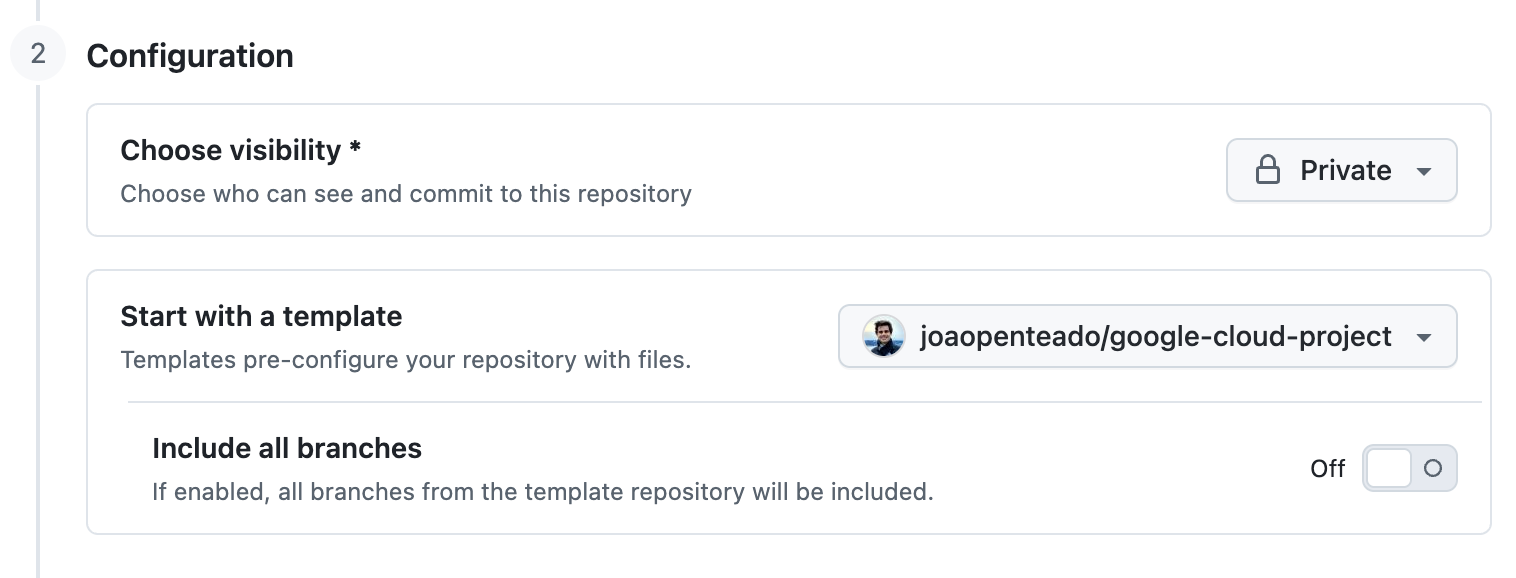Click the Include all branches label
This screenshot has width=1516, height=578.
[287, 448]
